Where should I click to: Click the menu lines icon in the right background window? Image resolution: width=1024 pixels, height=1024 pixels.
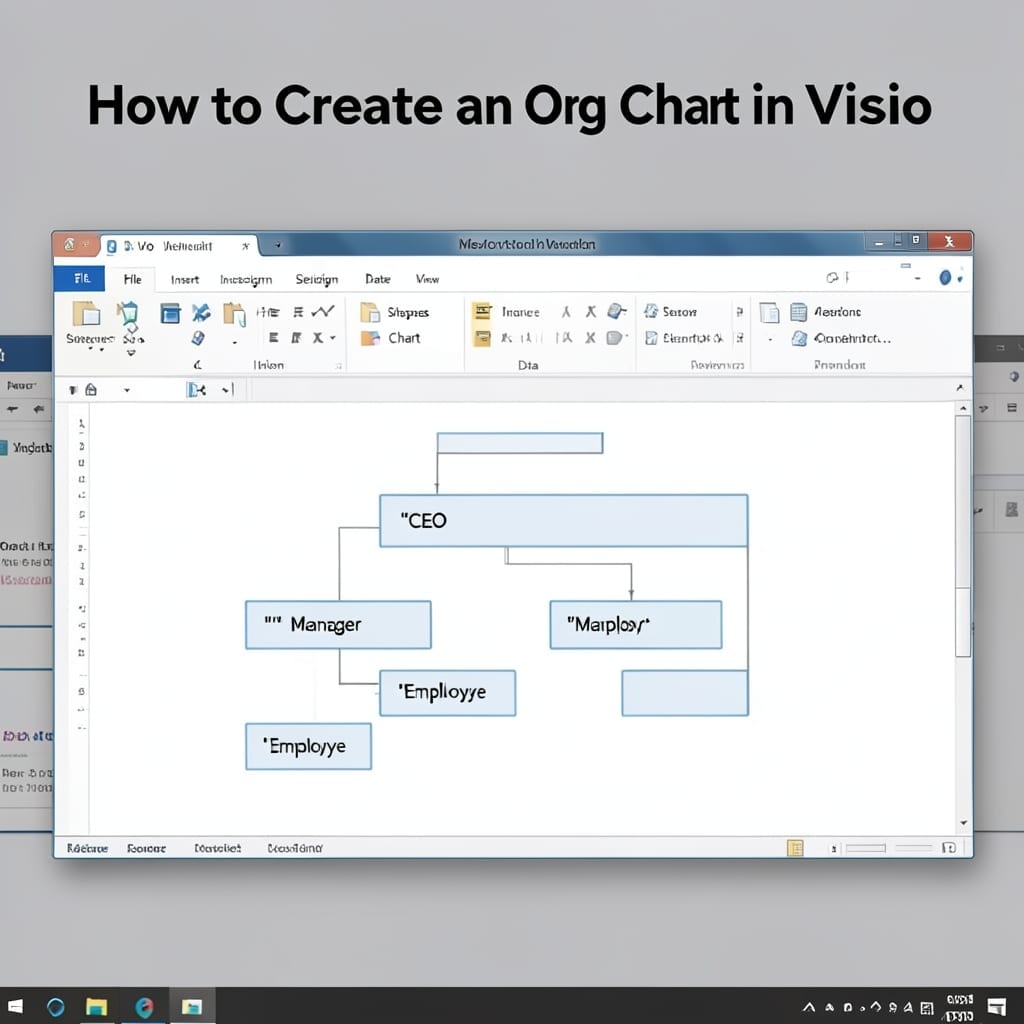point(1012,408)
